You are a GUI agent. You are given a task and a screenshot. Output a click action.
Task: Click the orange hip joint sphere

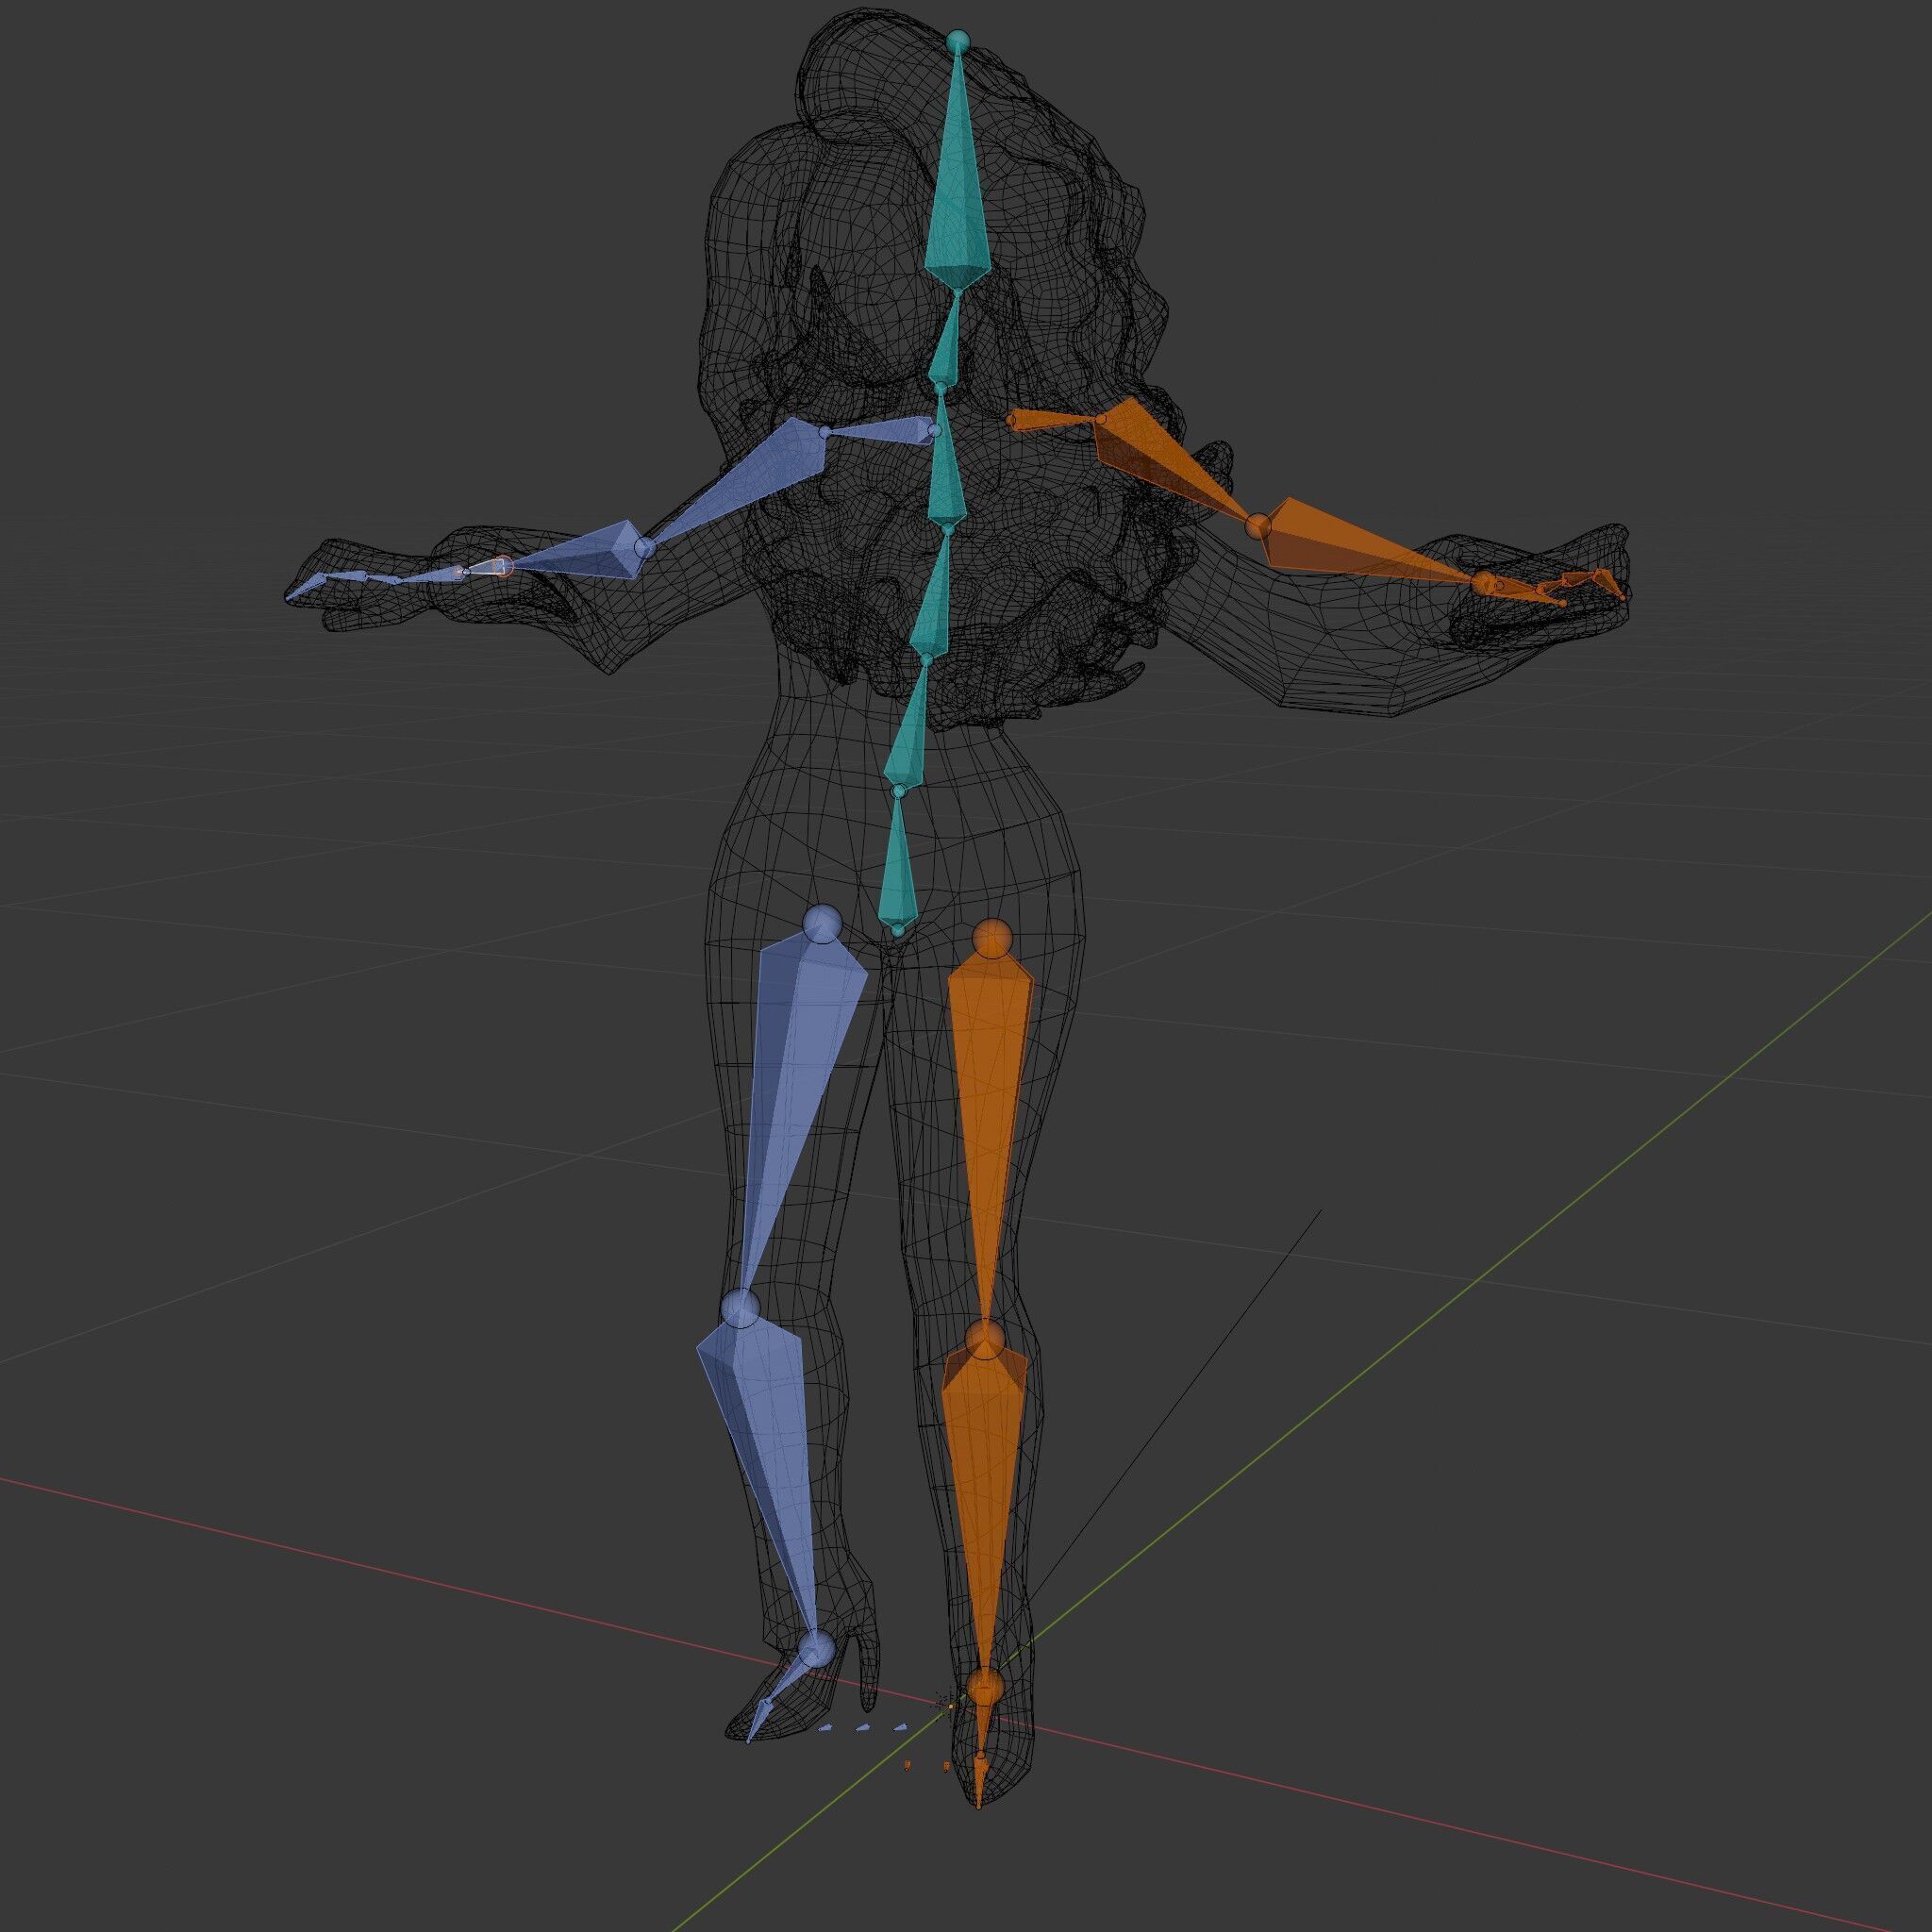pos(992,939)
